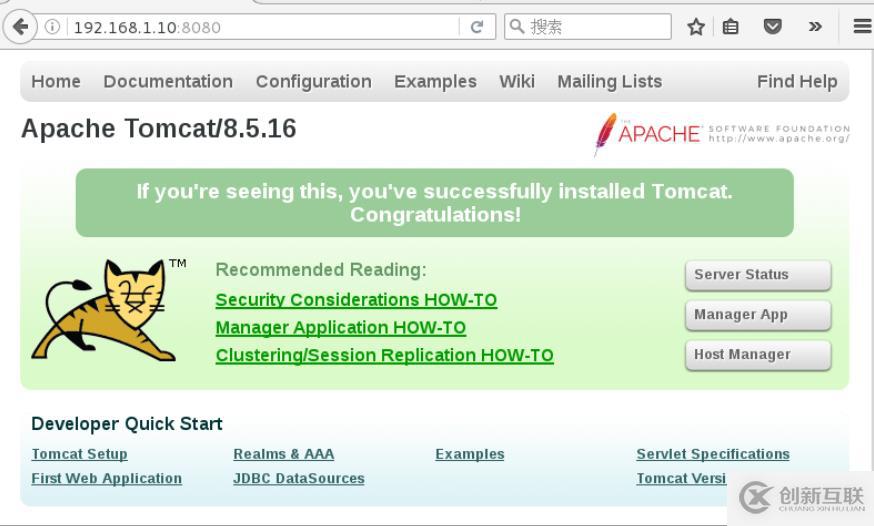Open Realms & AAA link
Viewport: 874px width, 526px height.
(284, 454)
